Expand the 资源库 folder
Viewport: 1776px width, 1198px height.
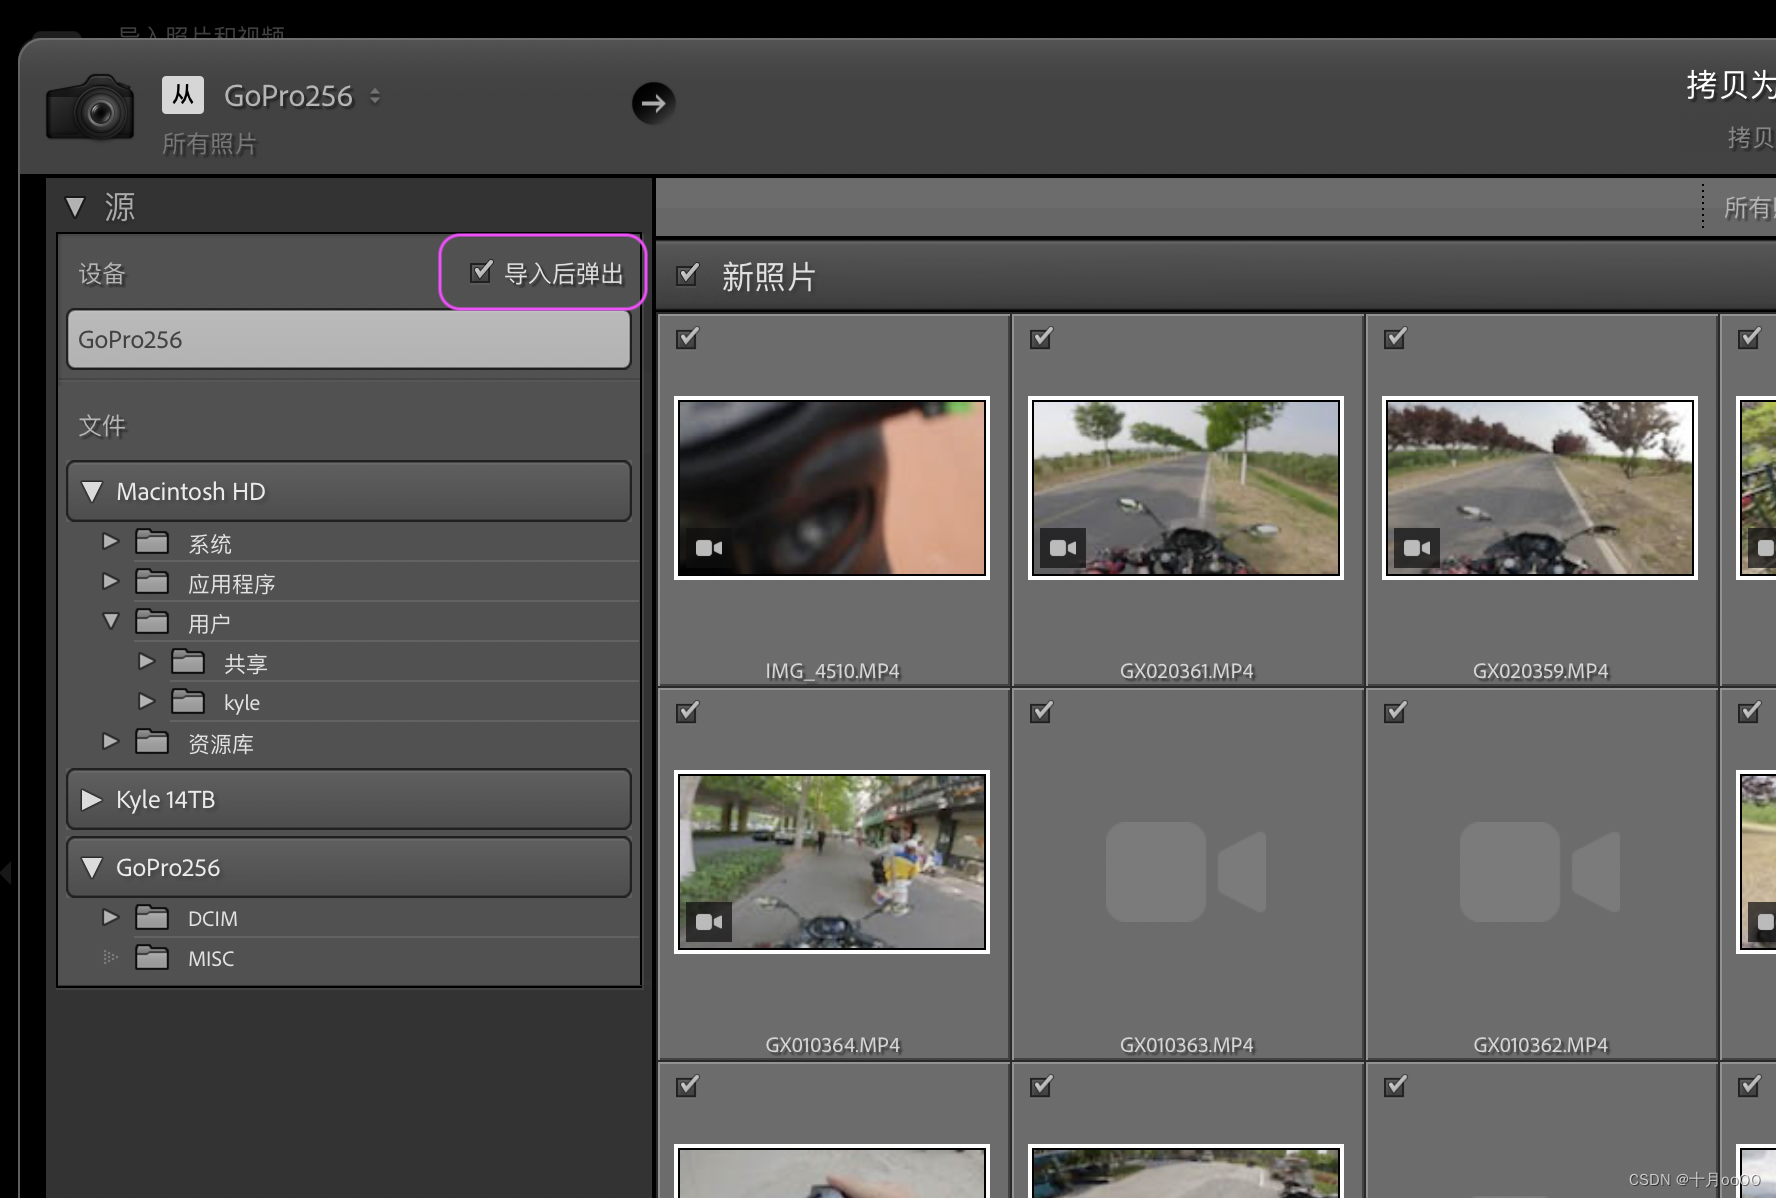coord(110,741)
